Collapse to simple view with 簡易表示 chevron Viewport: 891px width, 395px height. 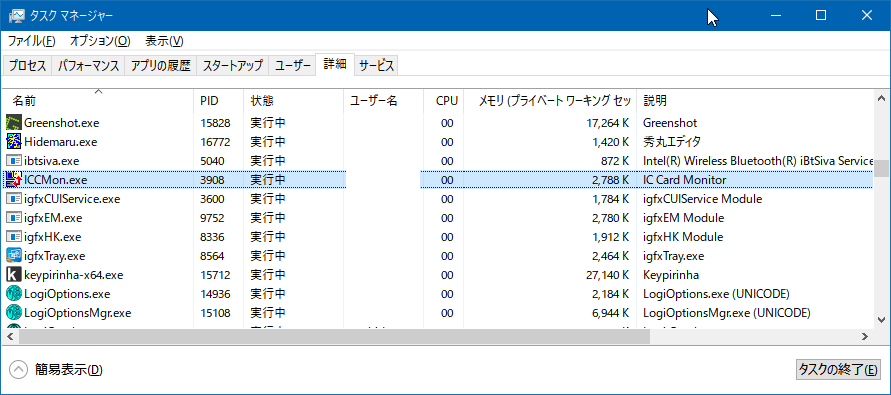point(19,370)
